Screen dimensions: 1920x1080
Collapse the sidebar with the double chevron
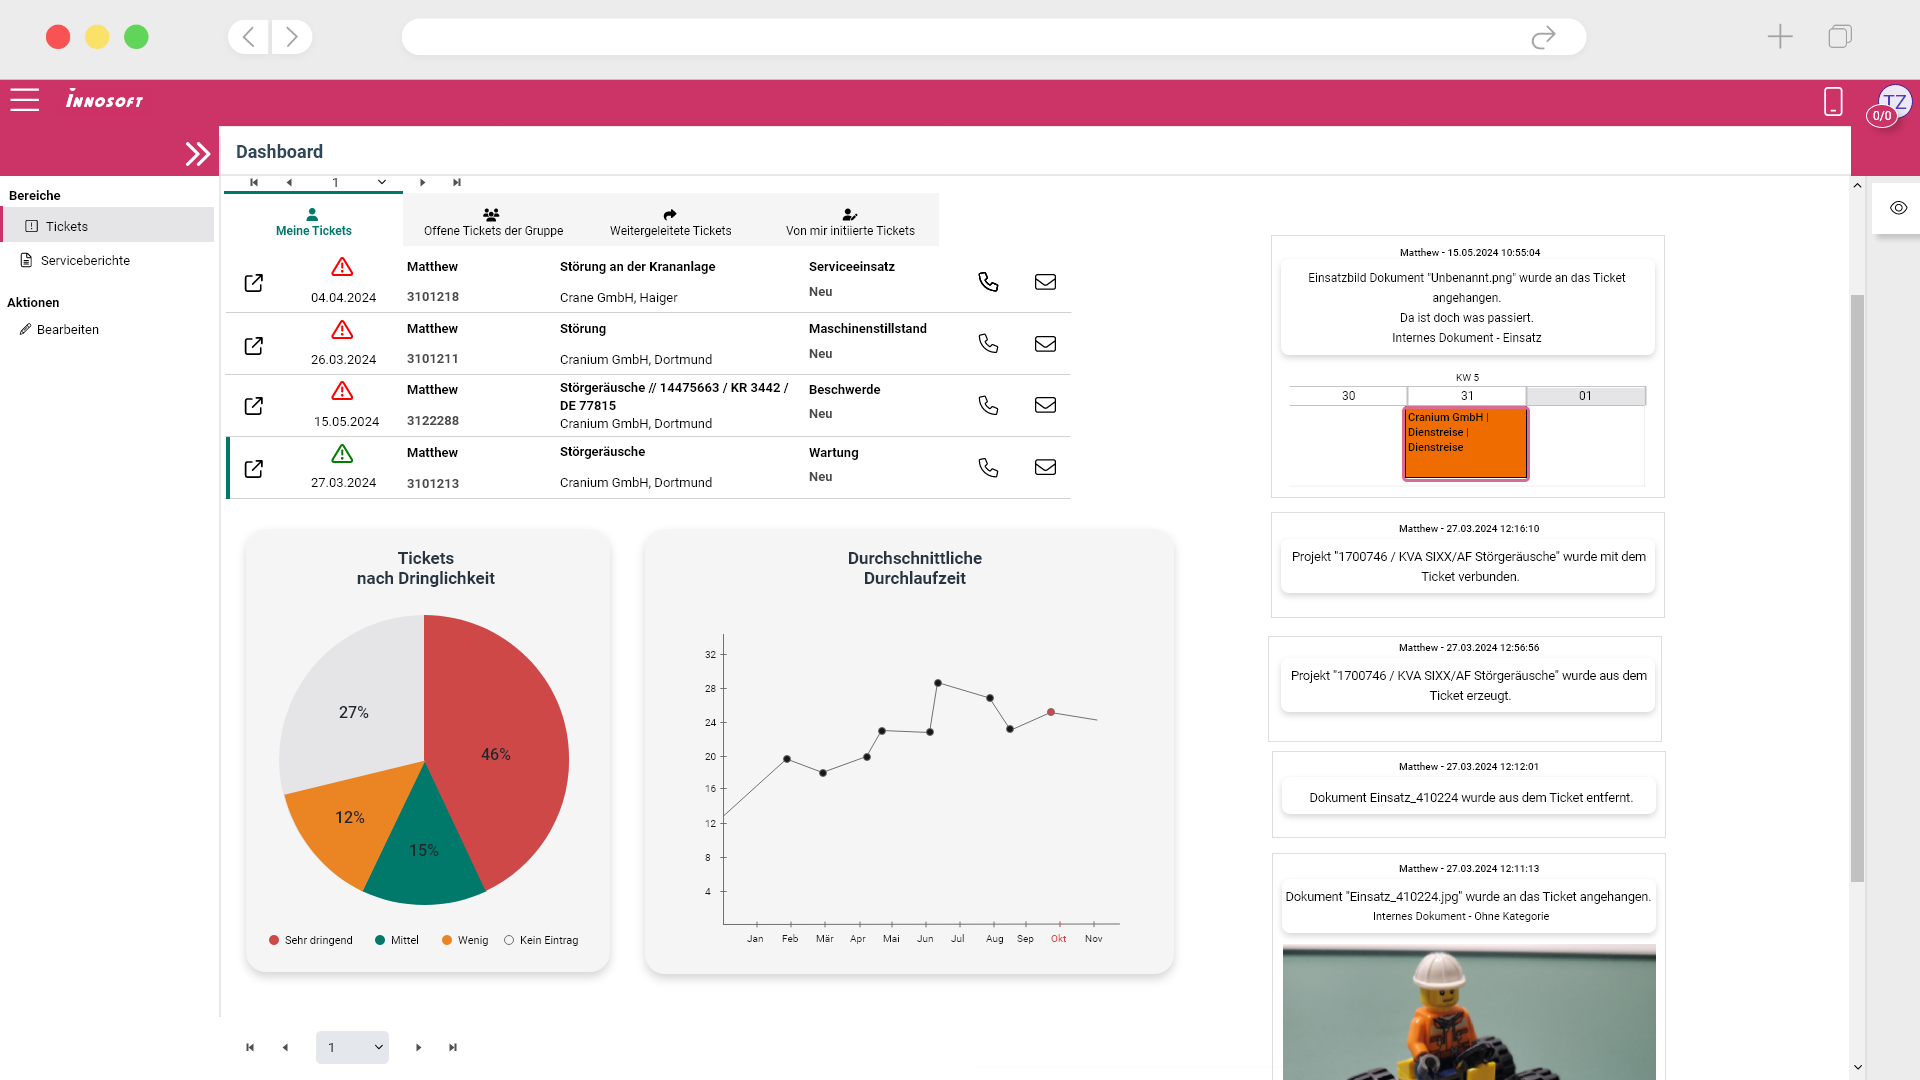tap(196, 153)
